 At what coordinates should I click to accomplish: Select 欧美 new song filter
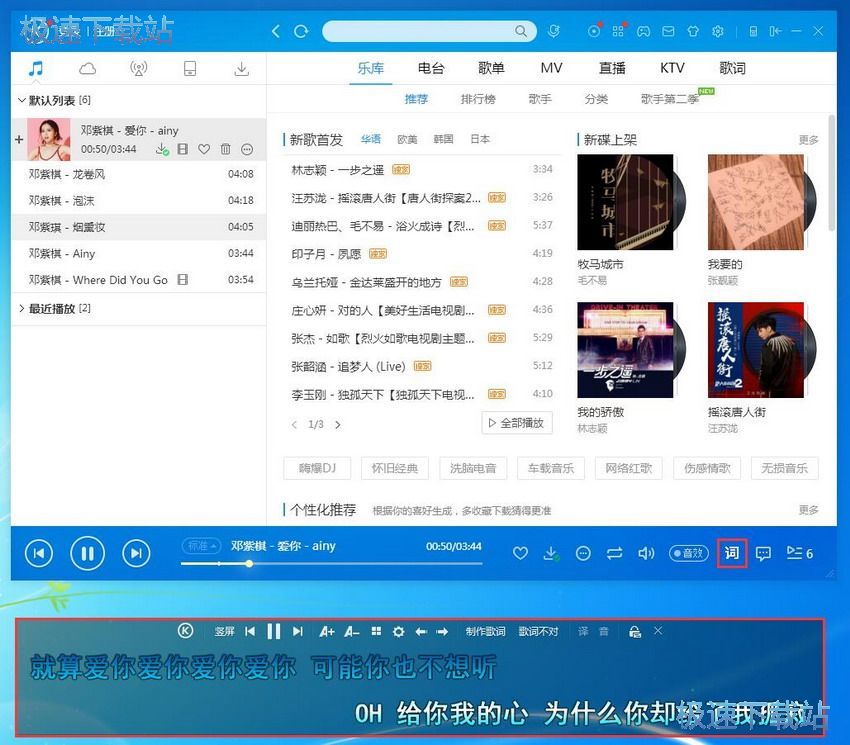coord(407,139)
